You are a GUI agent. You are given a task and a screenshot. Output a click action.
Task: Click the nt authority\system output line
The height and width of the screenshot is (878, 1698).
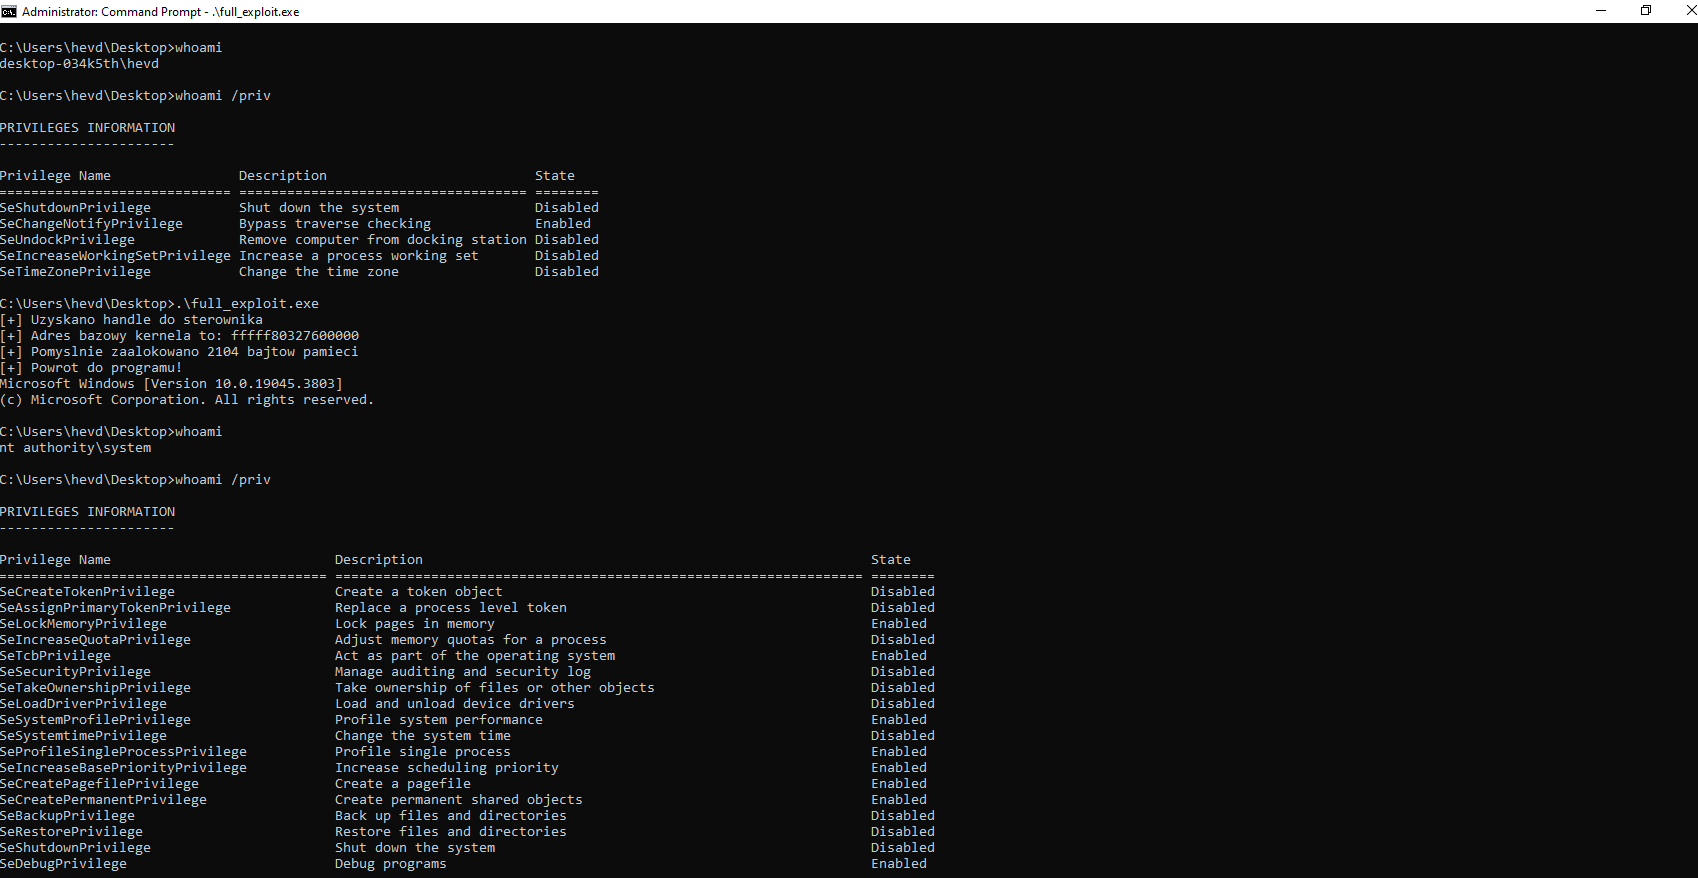pos(76,448)
